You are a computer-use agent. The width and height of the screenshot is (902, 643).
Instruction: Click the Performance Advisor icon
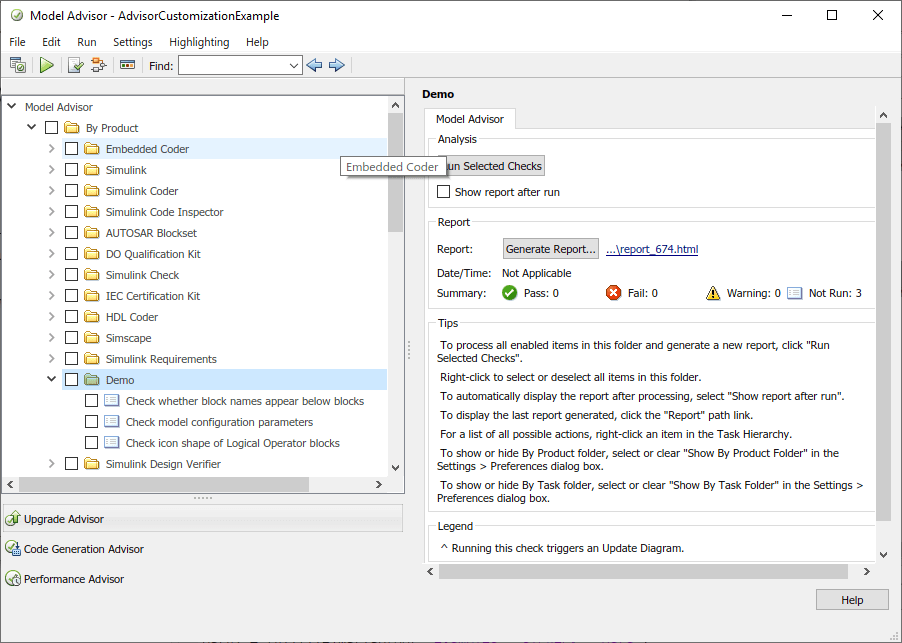click(x=13, y=579)
